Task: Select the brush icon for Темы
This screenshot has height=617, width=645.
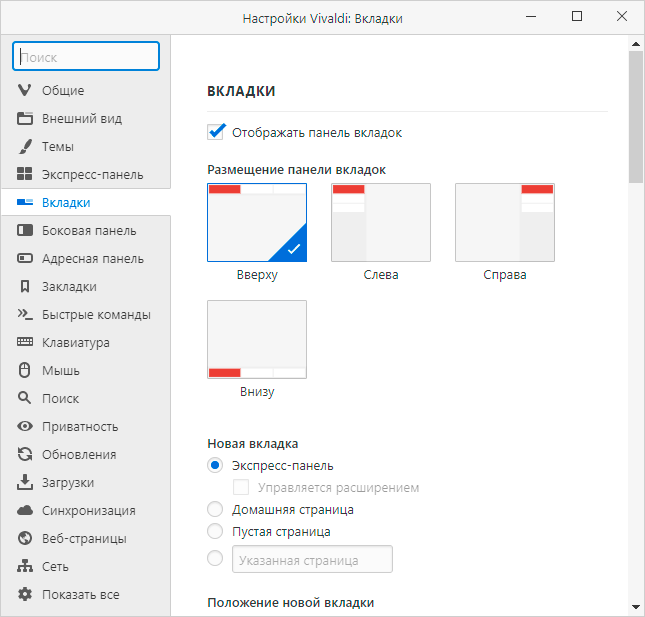Action: pyautogui.click(x=25, y=146)
